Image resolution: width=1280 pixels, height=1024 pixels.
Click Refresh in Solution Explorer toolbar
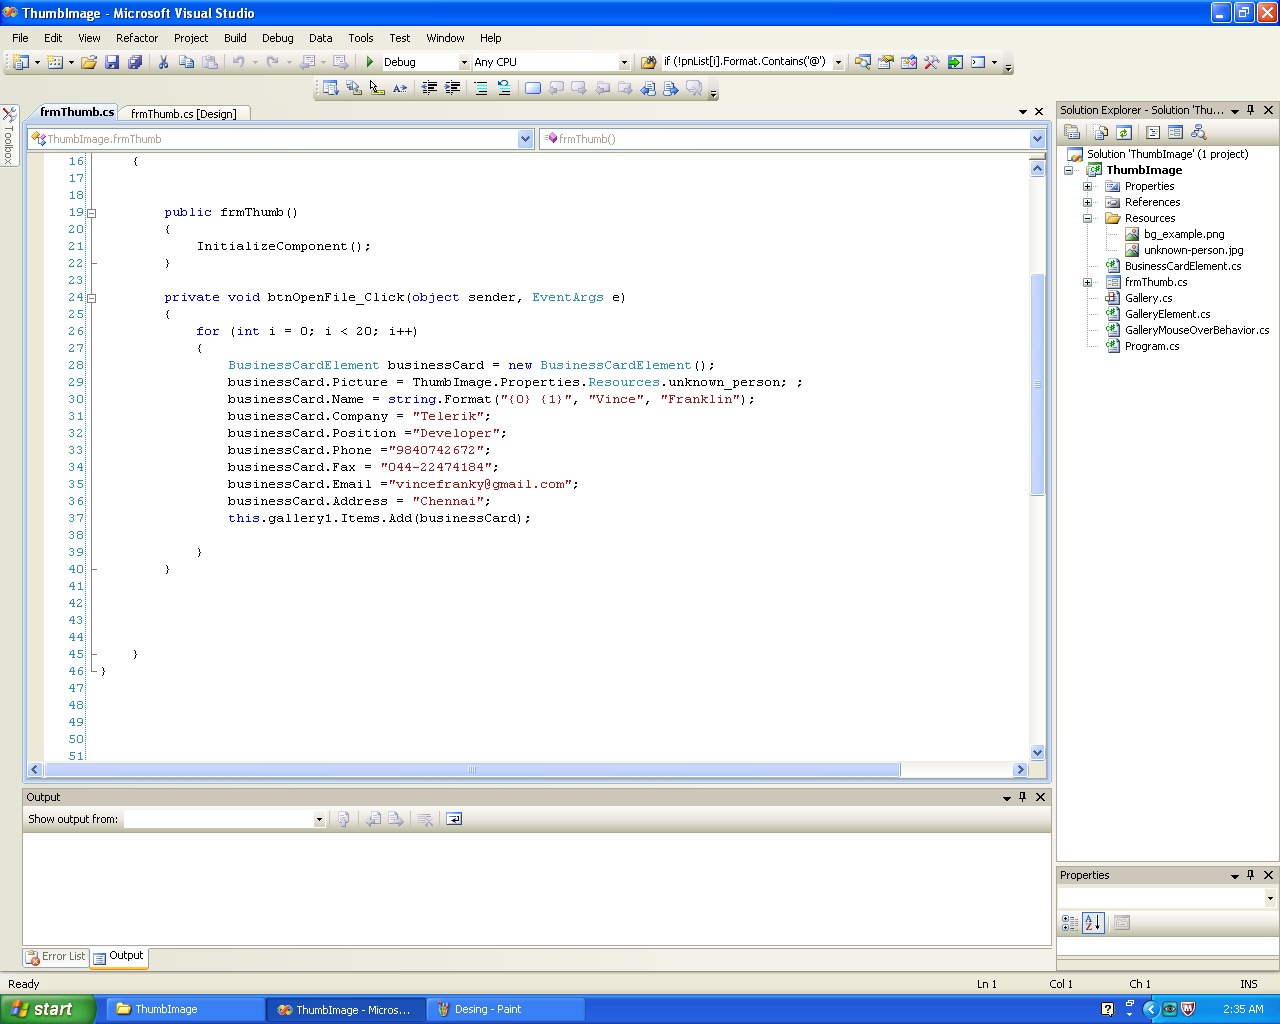[x=1123, y=132]
